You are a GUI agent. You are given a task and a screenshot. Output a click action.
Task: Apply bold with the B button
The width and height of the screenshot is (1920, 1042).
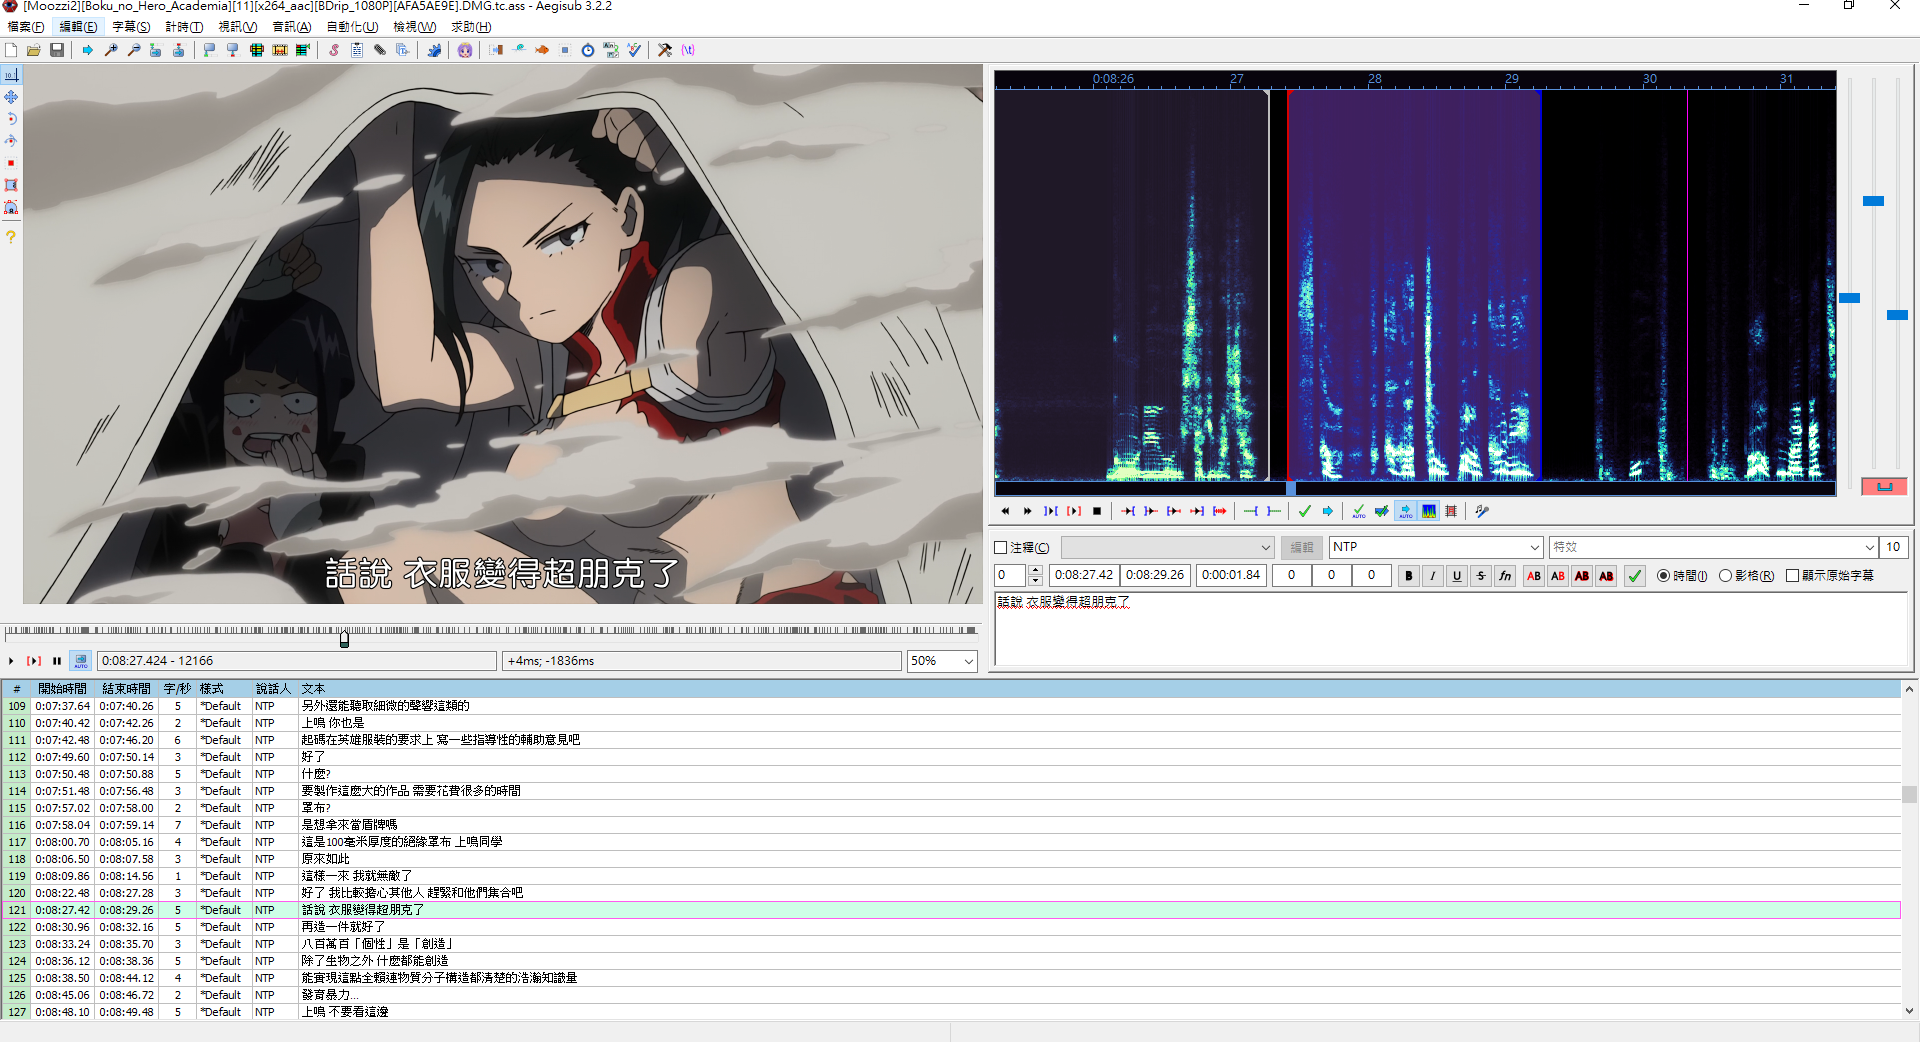point(1409,576)
